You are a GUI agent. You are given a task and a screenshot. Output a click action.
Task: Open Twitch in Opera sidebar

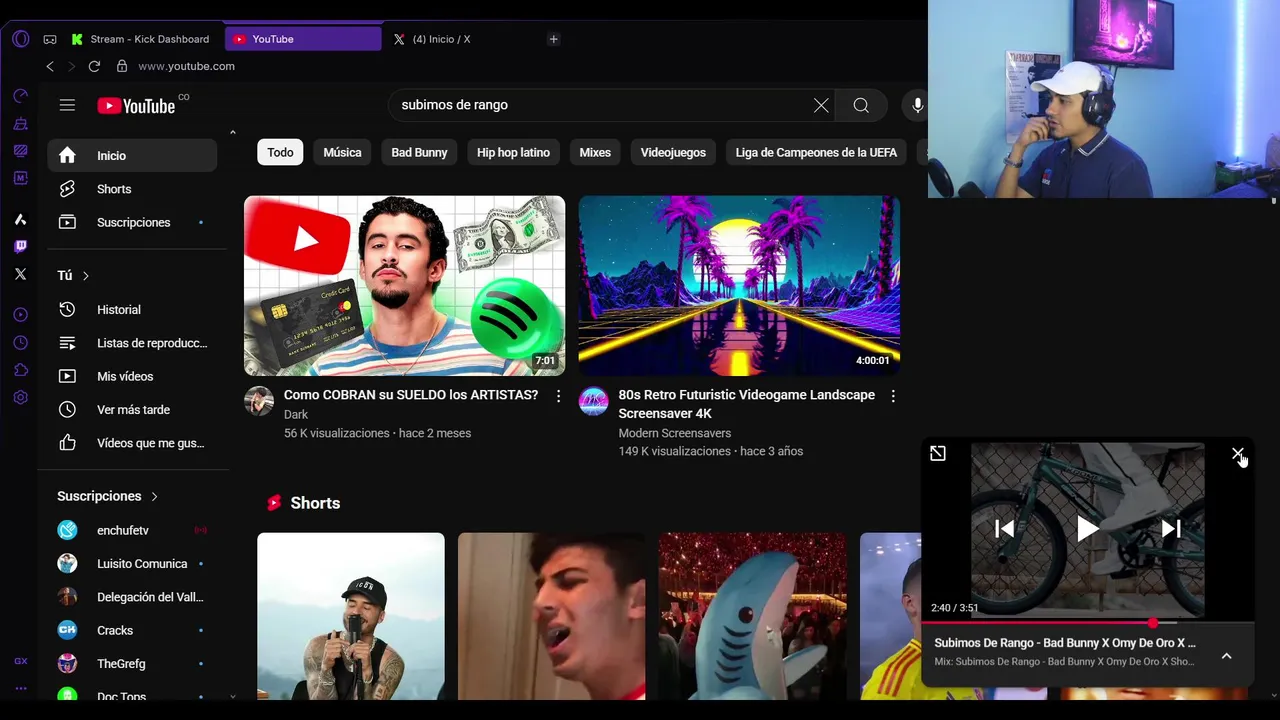point(20,247)
